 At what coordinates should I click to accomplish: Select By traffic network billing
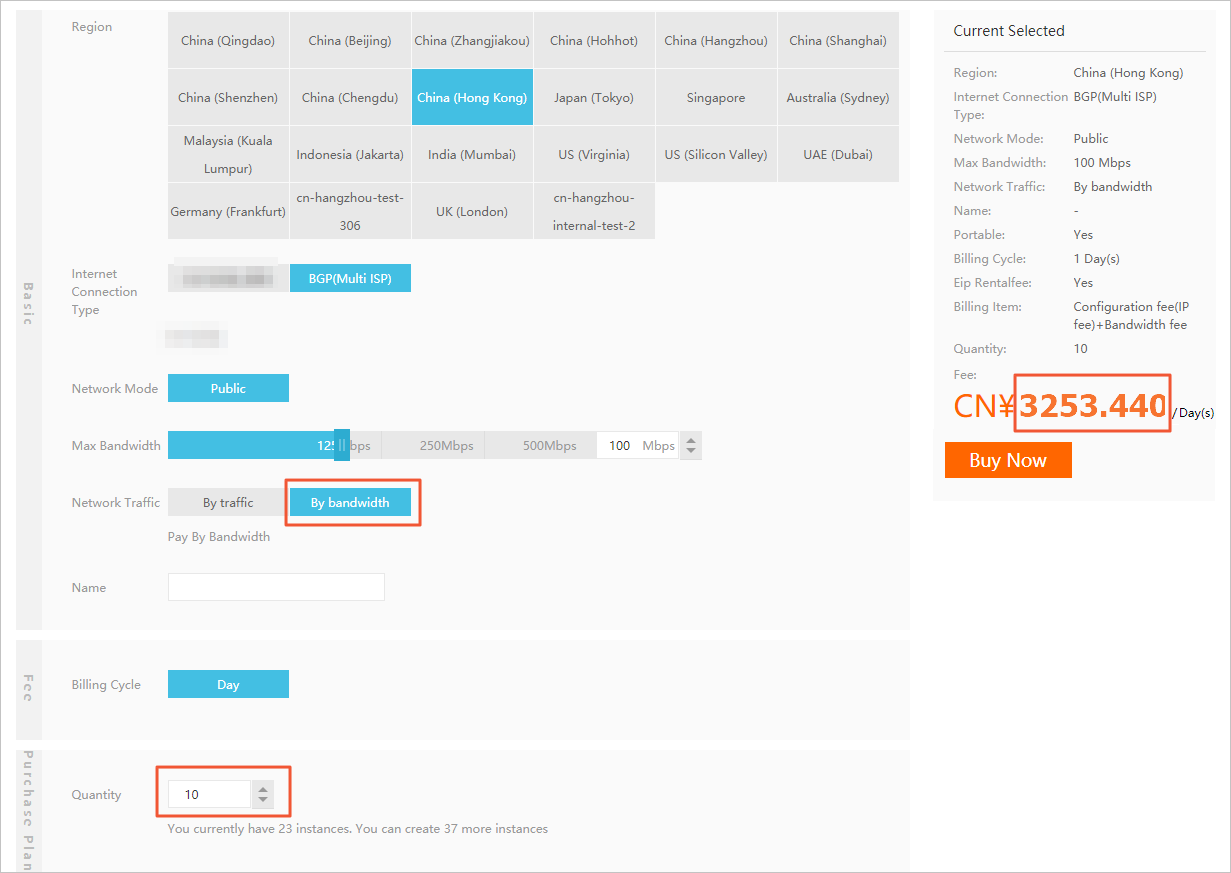coord(228,503)
